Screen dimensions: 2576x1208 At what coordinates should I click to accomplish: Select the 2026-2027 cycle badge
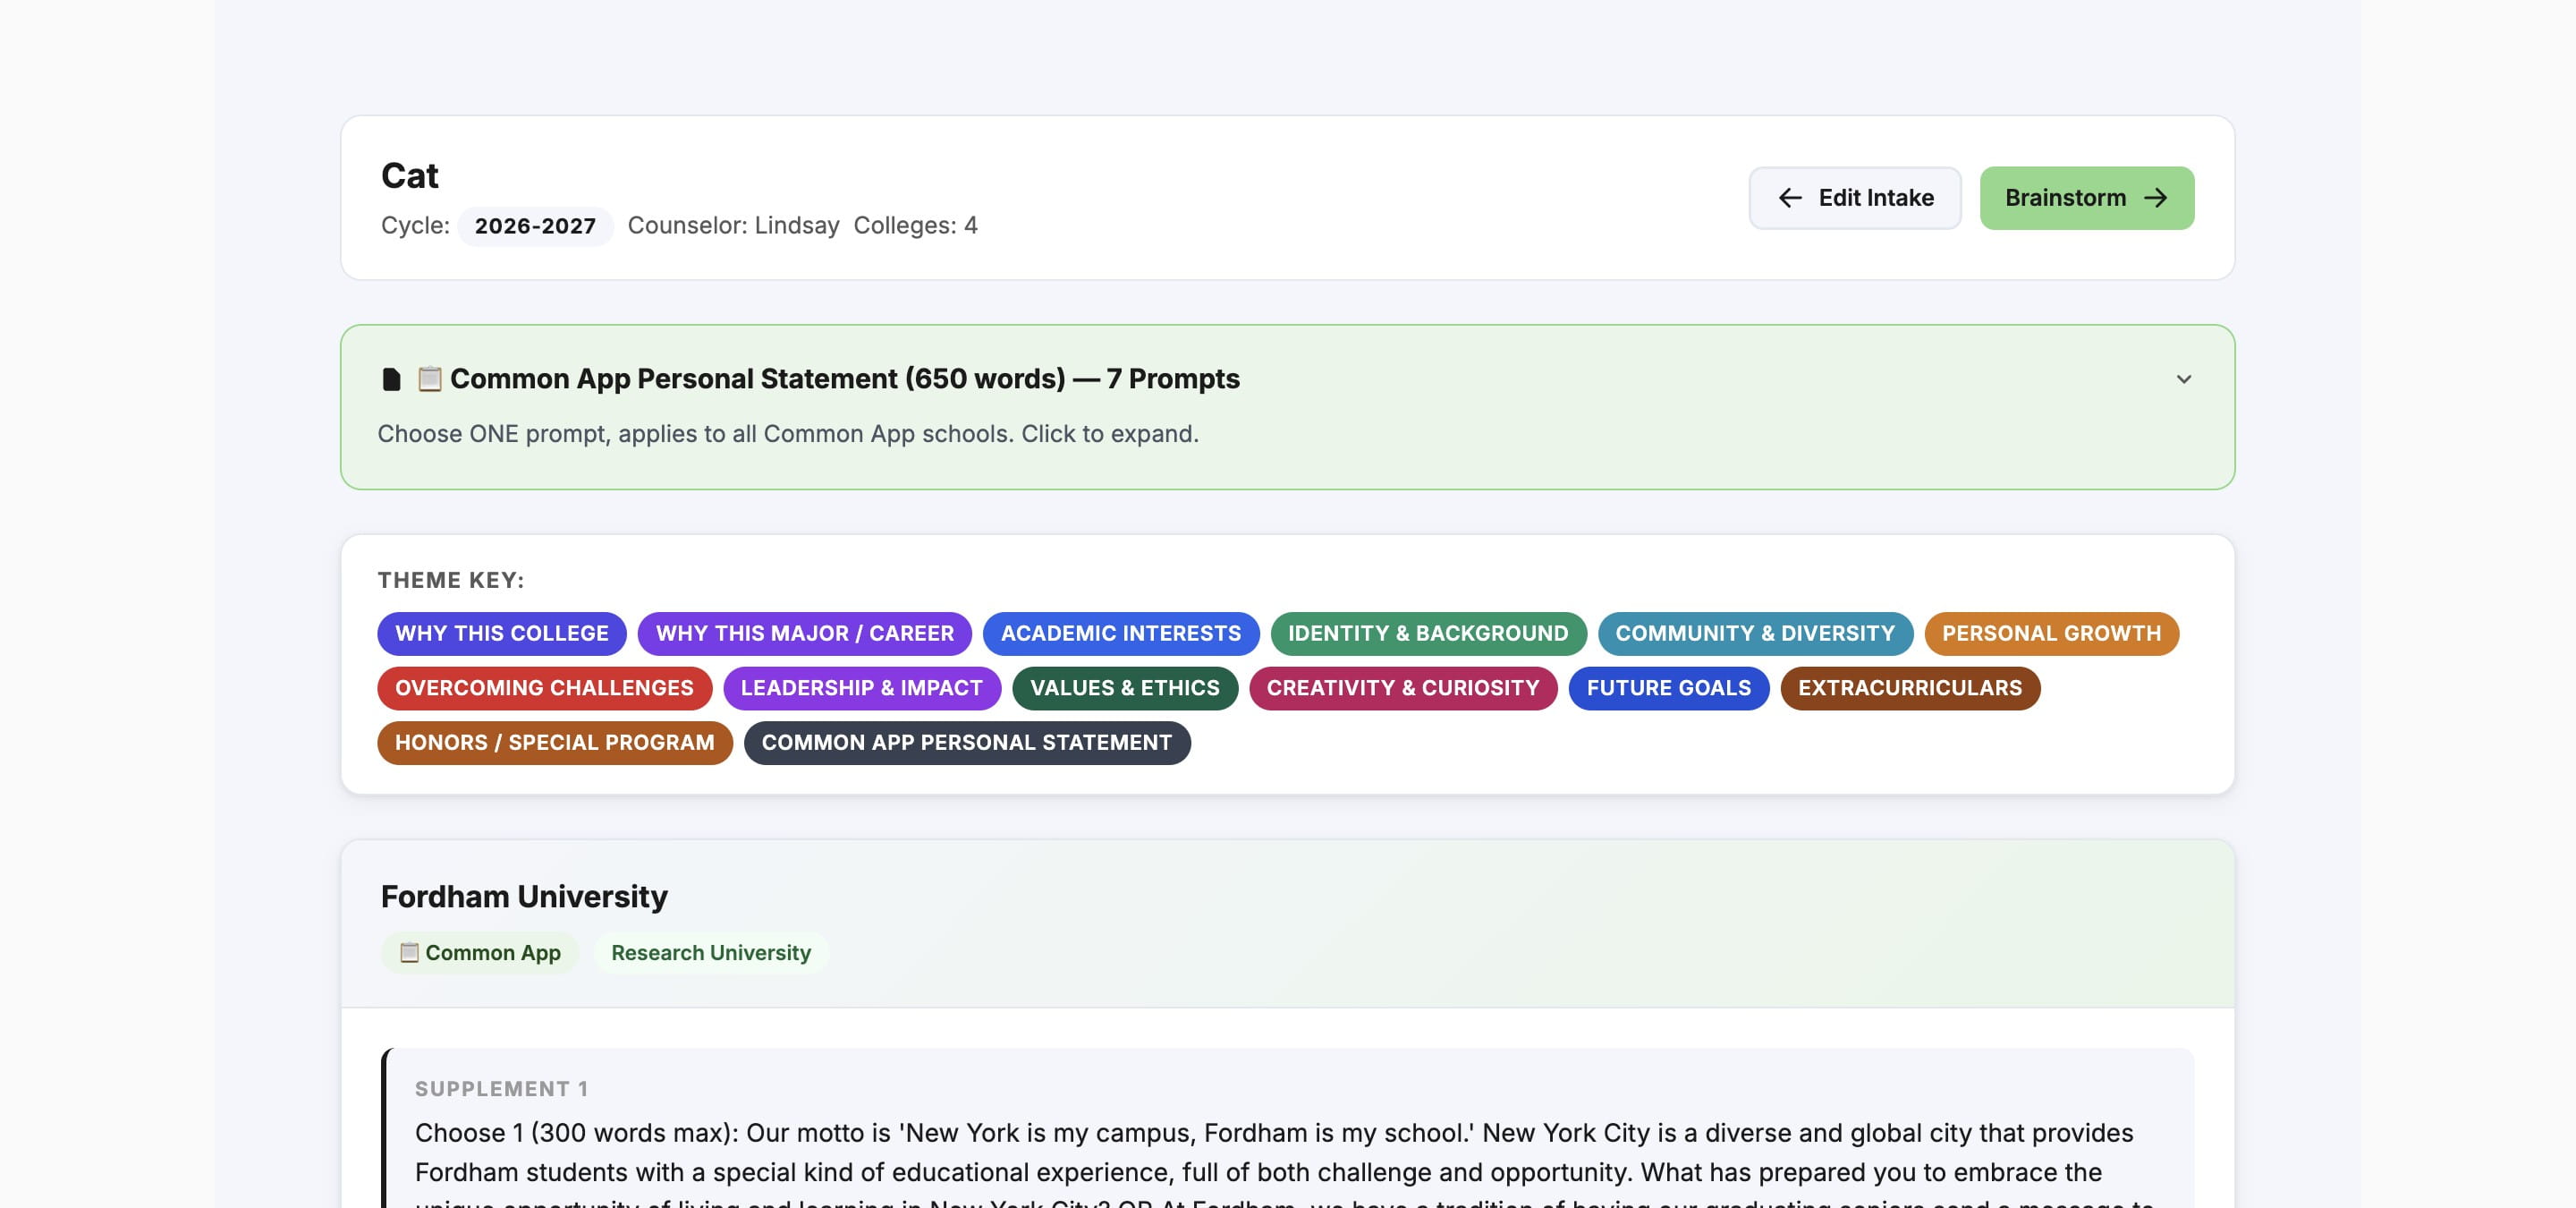(x=535, y=226)
